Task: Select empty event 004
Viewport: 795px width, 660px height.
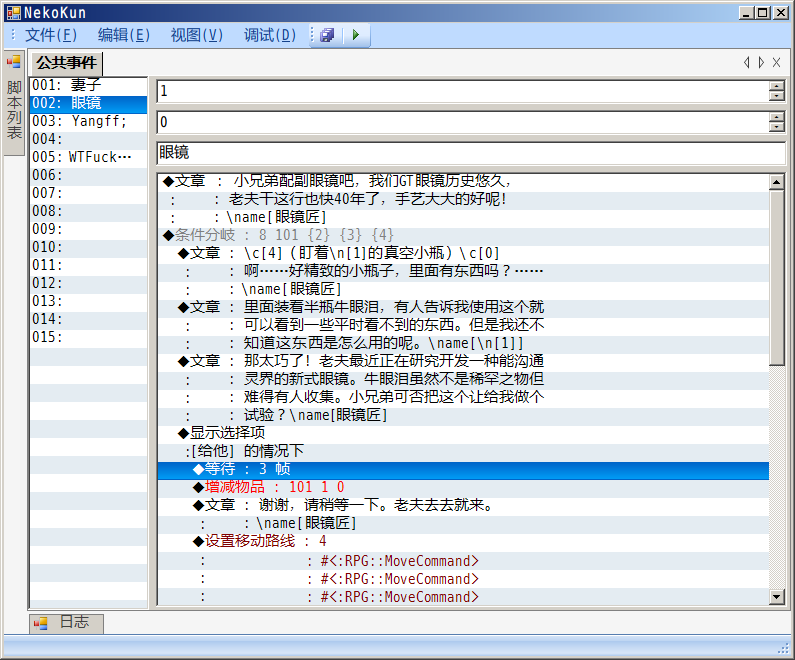Action: pyautogui.click(x=89, y=139)
